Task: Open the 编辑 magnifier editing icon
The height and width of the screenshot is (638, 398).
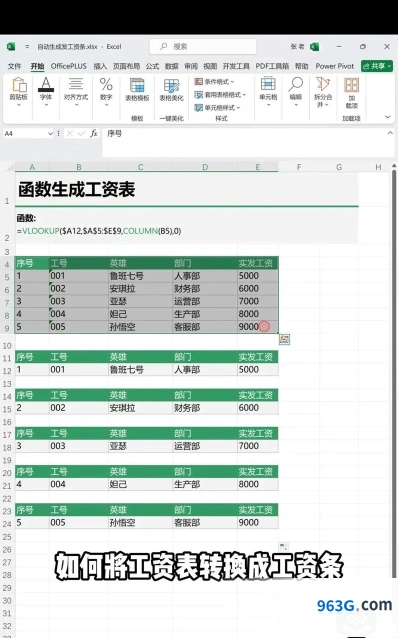Action: click(296, 92)
